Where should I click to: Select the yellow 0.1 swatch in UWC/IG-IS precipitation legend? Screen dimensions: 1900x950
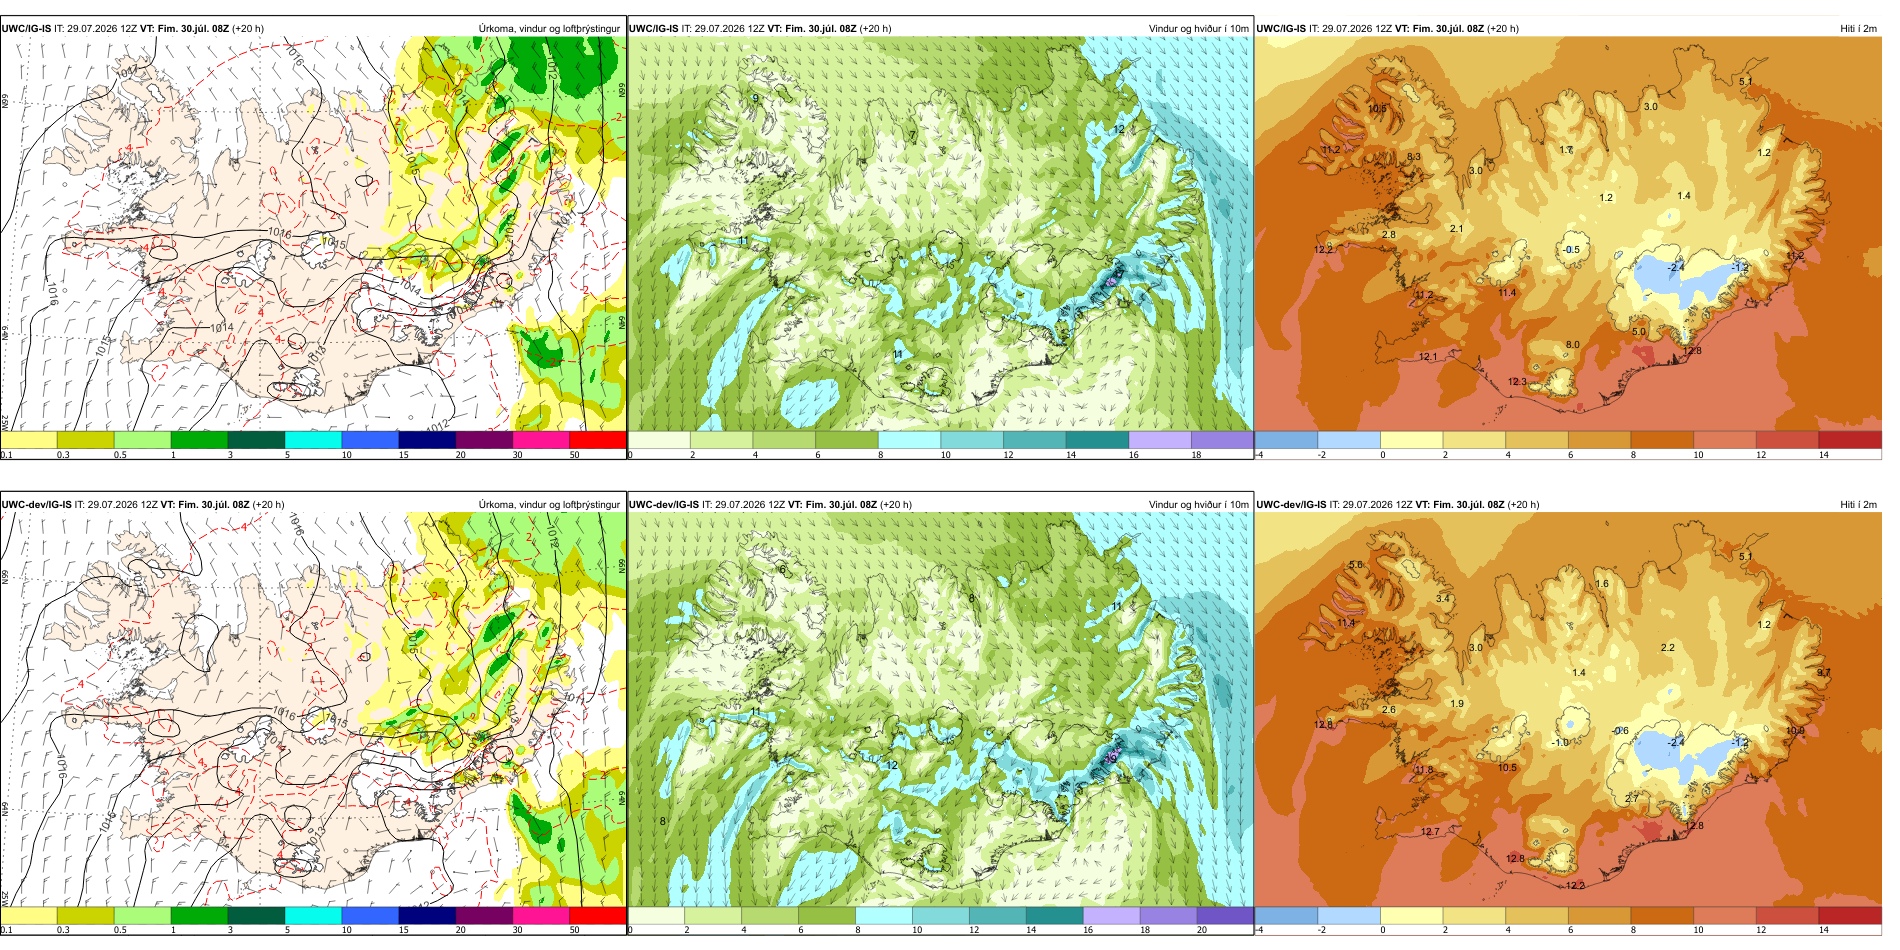tap(28, 440)
